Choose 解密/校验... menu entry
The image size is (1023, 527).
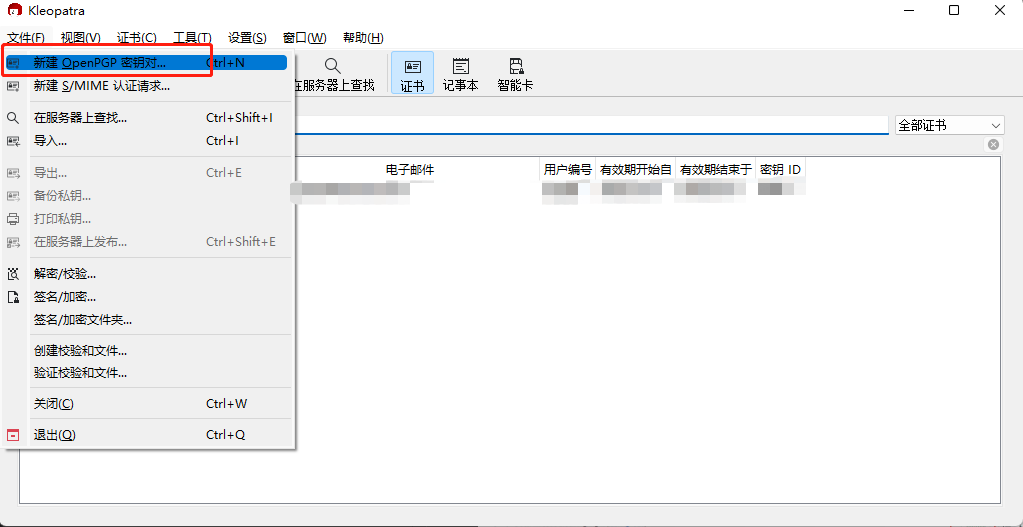click(147, 274)
